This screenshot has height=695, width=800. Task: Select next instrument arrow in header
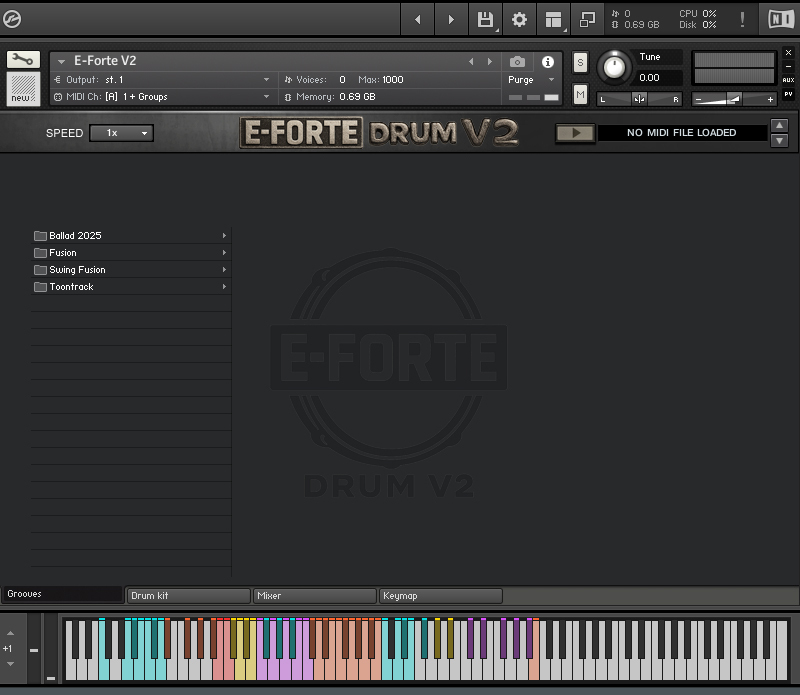tap(490, 62)
